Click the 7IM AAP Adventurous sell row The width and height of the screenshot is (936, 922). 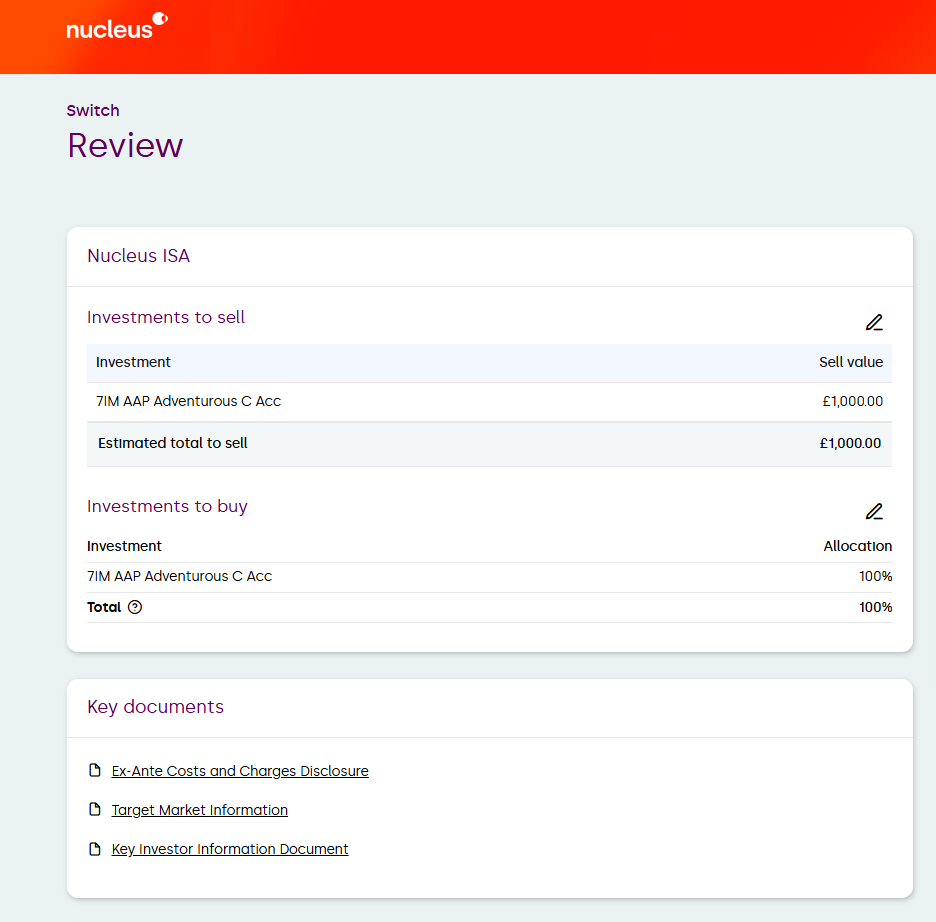click(x=188, y=401)
